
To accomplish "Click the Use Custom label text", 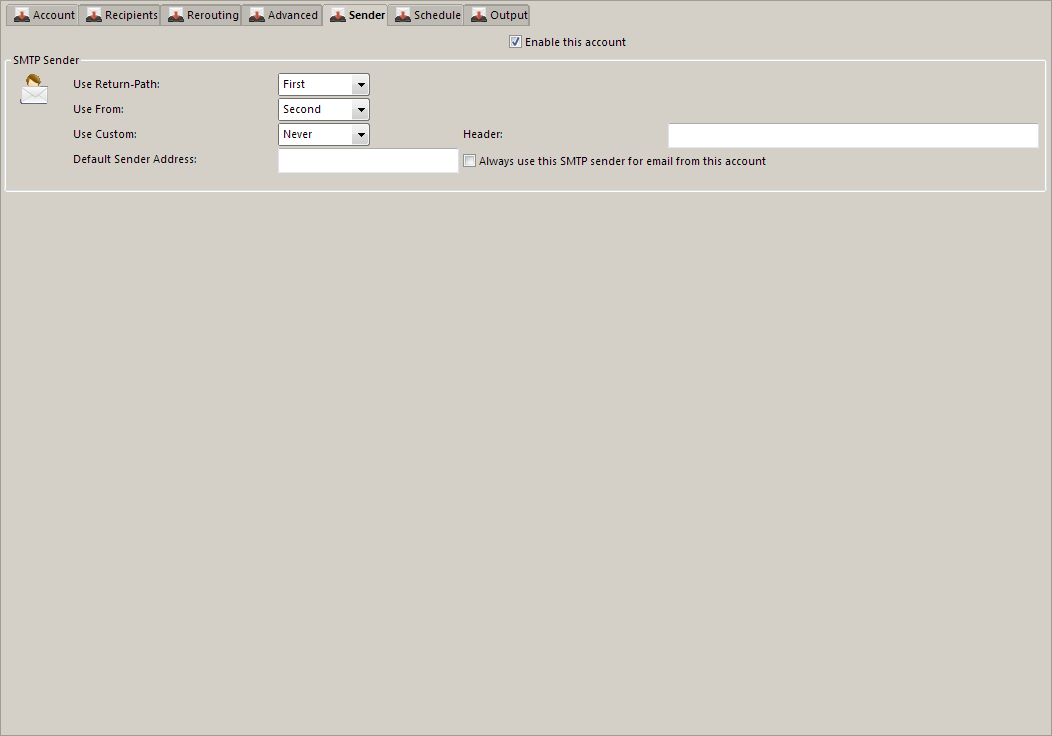I will [104, 134].
